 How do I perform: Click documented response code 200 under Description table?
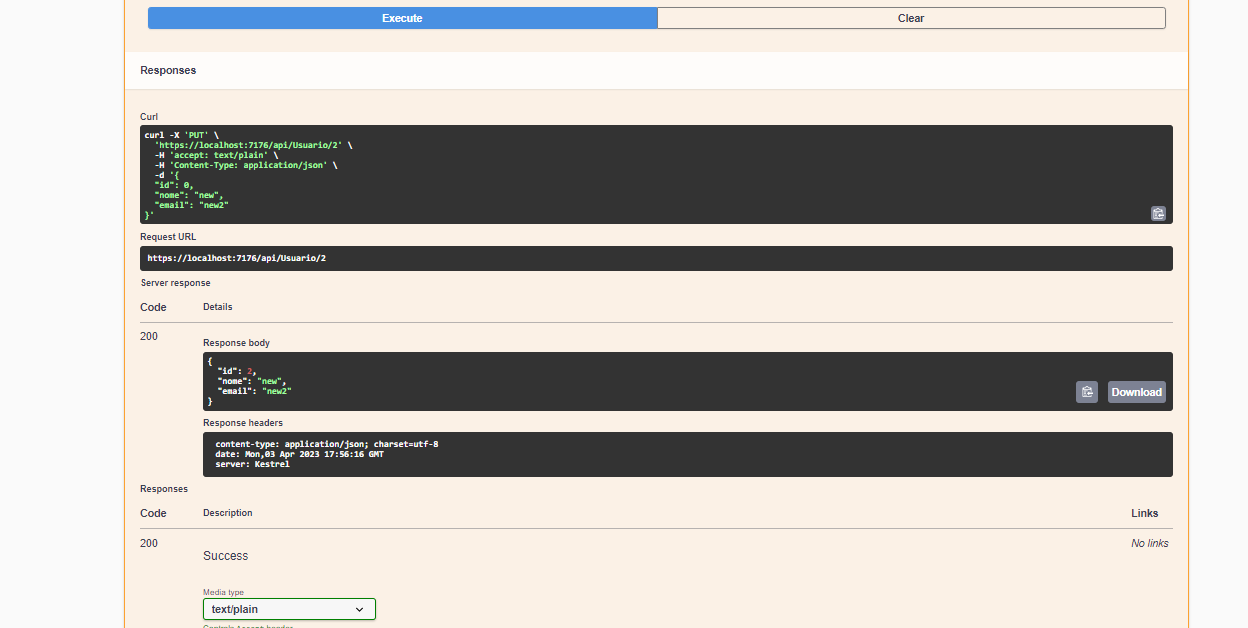[149, 543]
